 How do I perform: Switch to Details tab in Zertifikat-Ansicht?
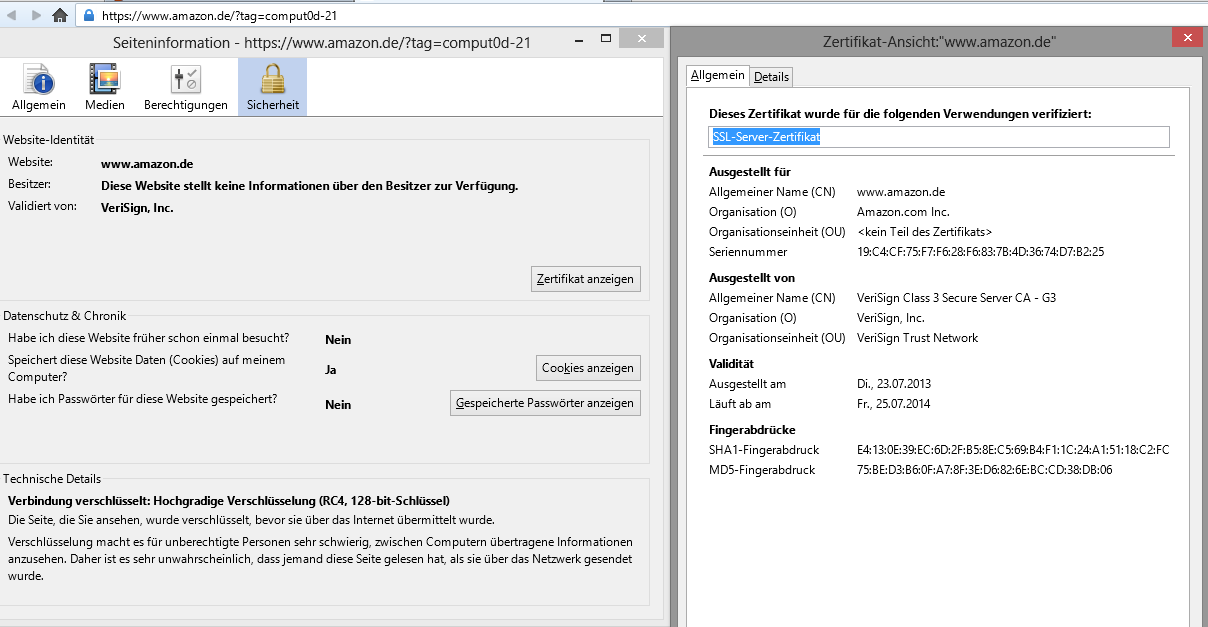[x=771, y=76]
